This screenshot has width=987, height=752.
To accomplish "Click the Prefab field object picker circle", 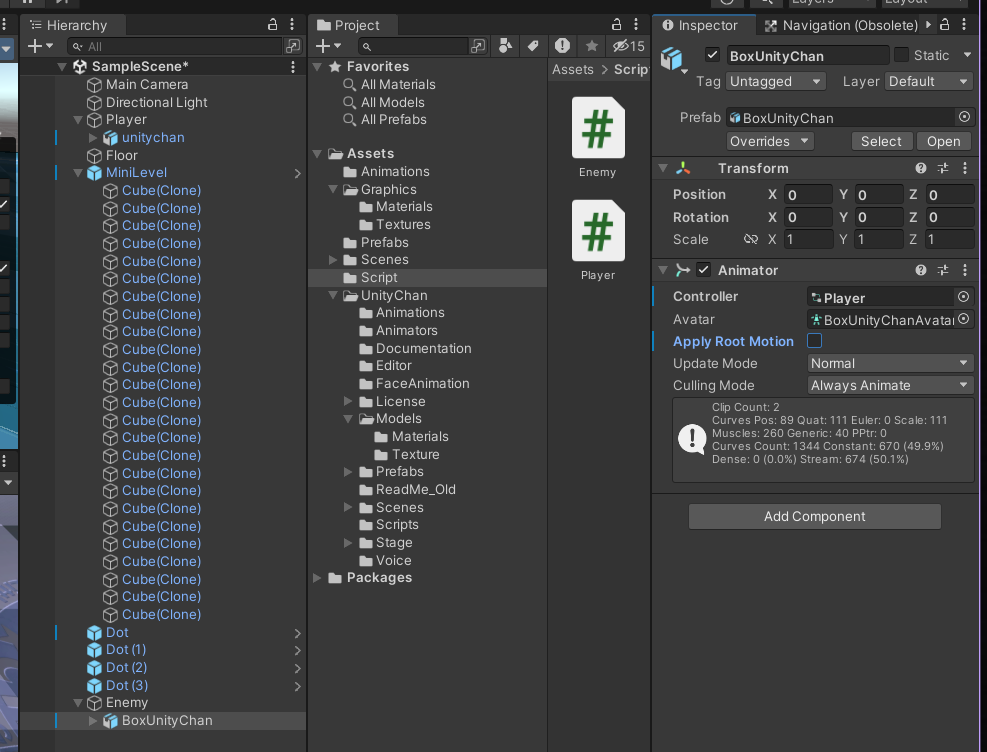I will tap(964, 117).
